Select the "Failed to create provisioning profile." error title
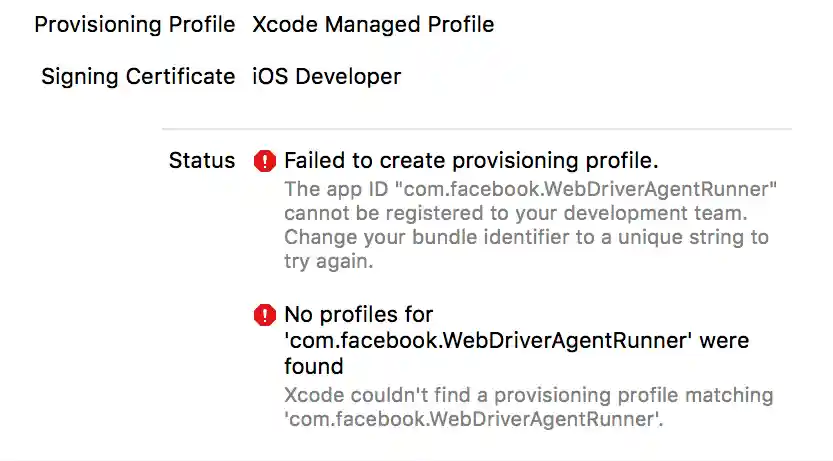Viewport: 833px width, 461px height. pyautogui.click(x=471, y=161)
